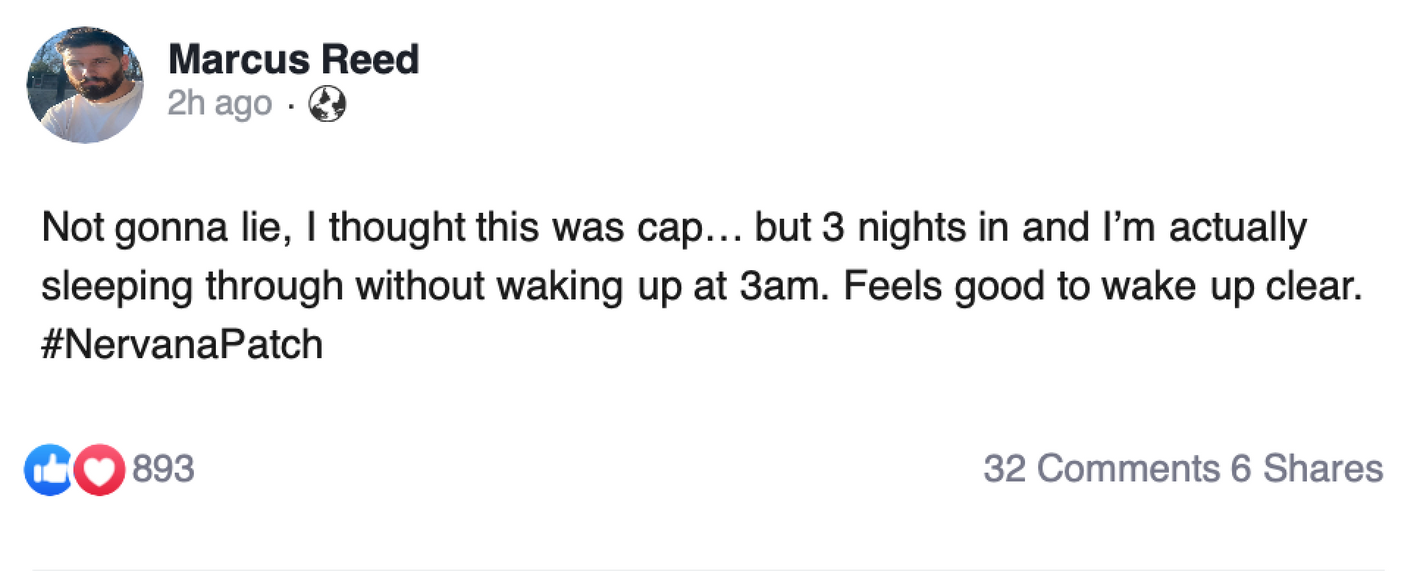Click the dot separator beside the timestamp

pos(289,106)
